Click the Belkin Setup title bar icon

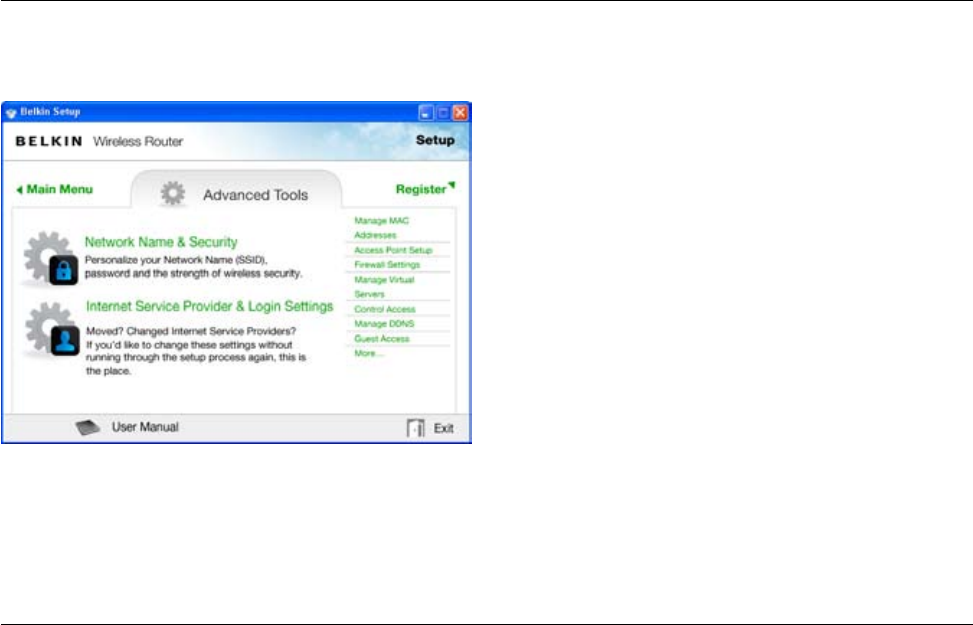[x=11, y=112]
